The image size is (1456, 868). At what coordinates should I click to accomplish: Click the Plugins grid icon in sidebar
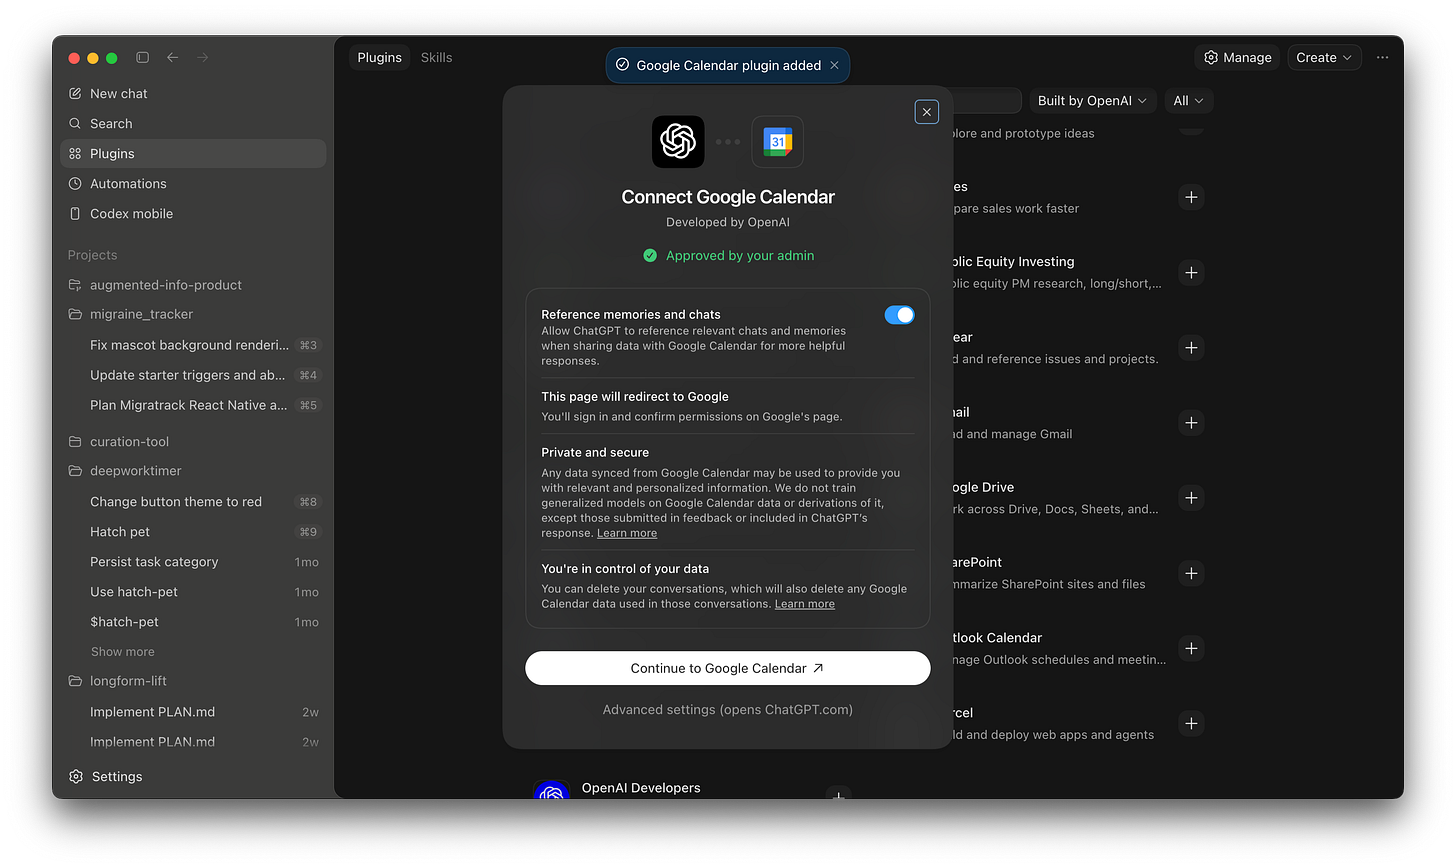(x=75, y=153)
